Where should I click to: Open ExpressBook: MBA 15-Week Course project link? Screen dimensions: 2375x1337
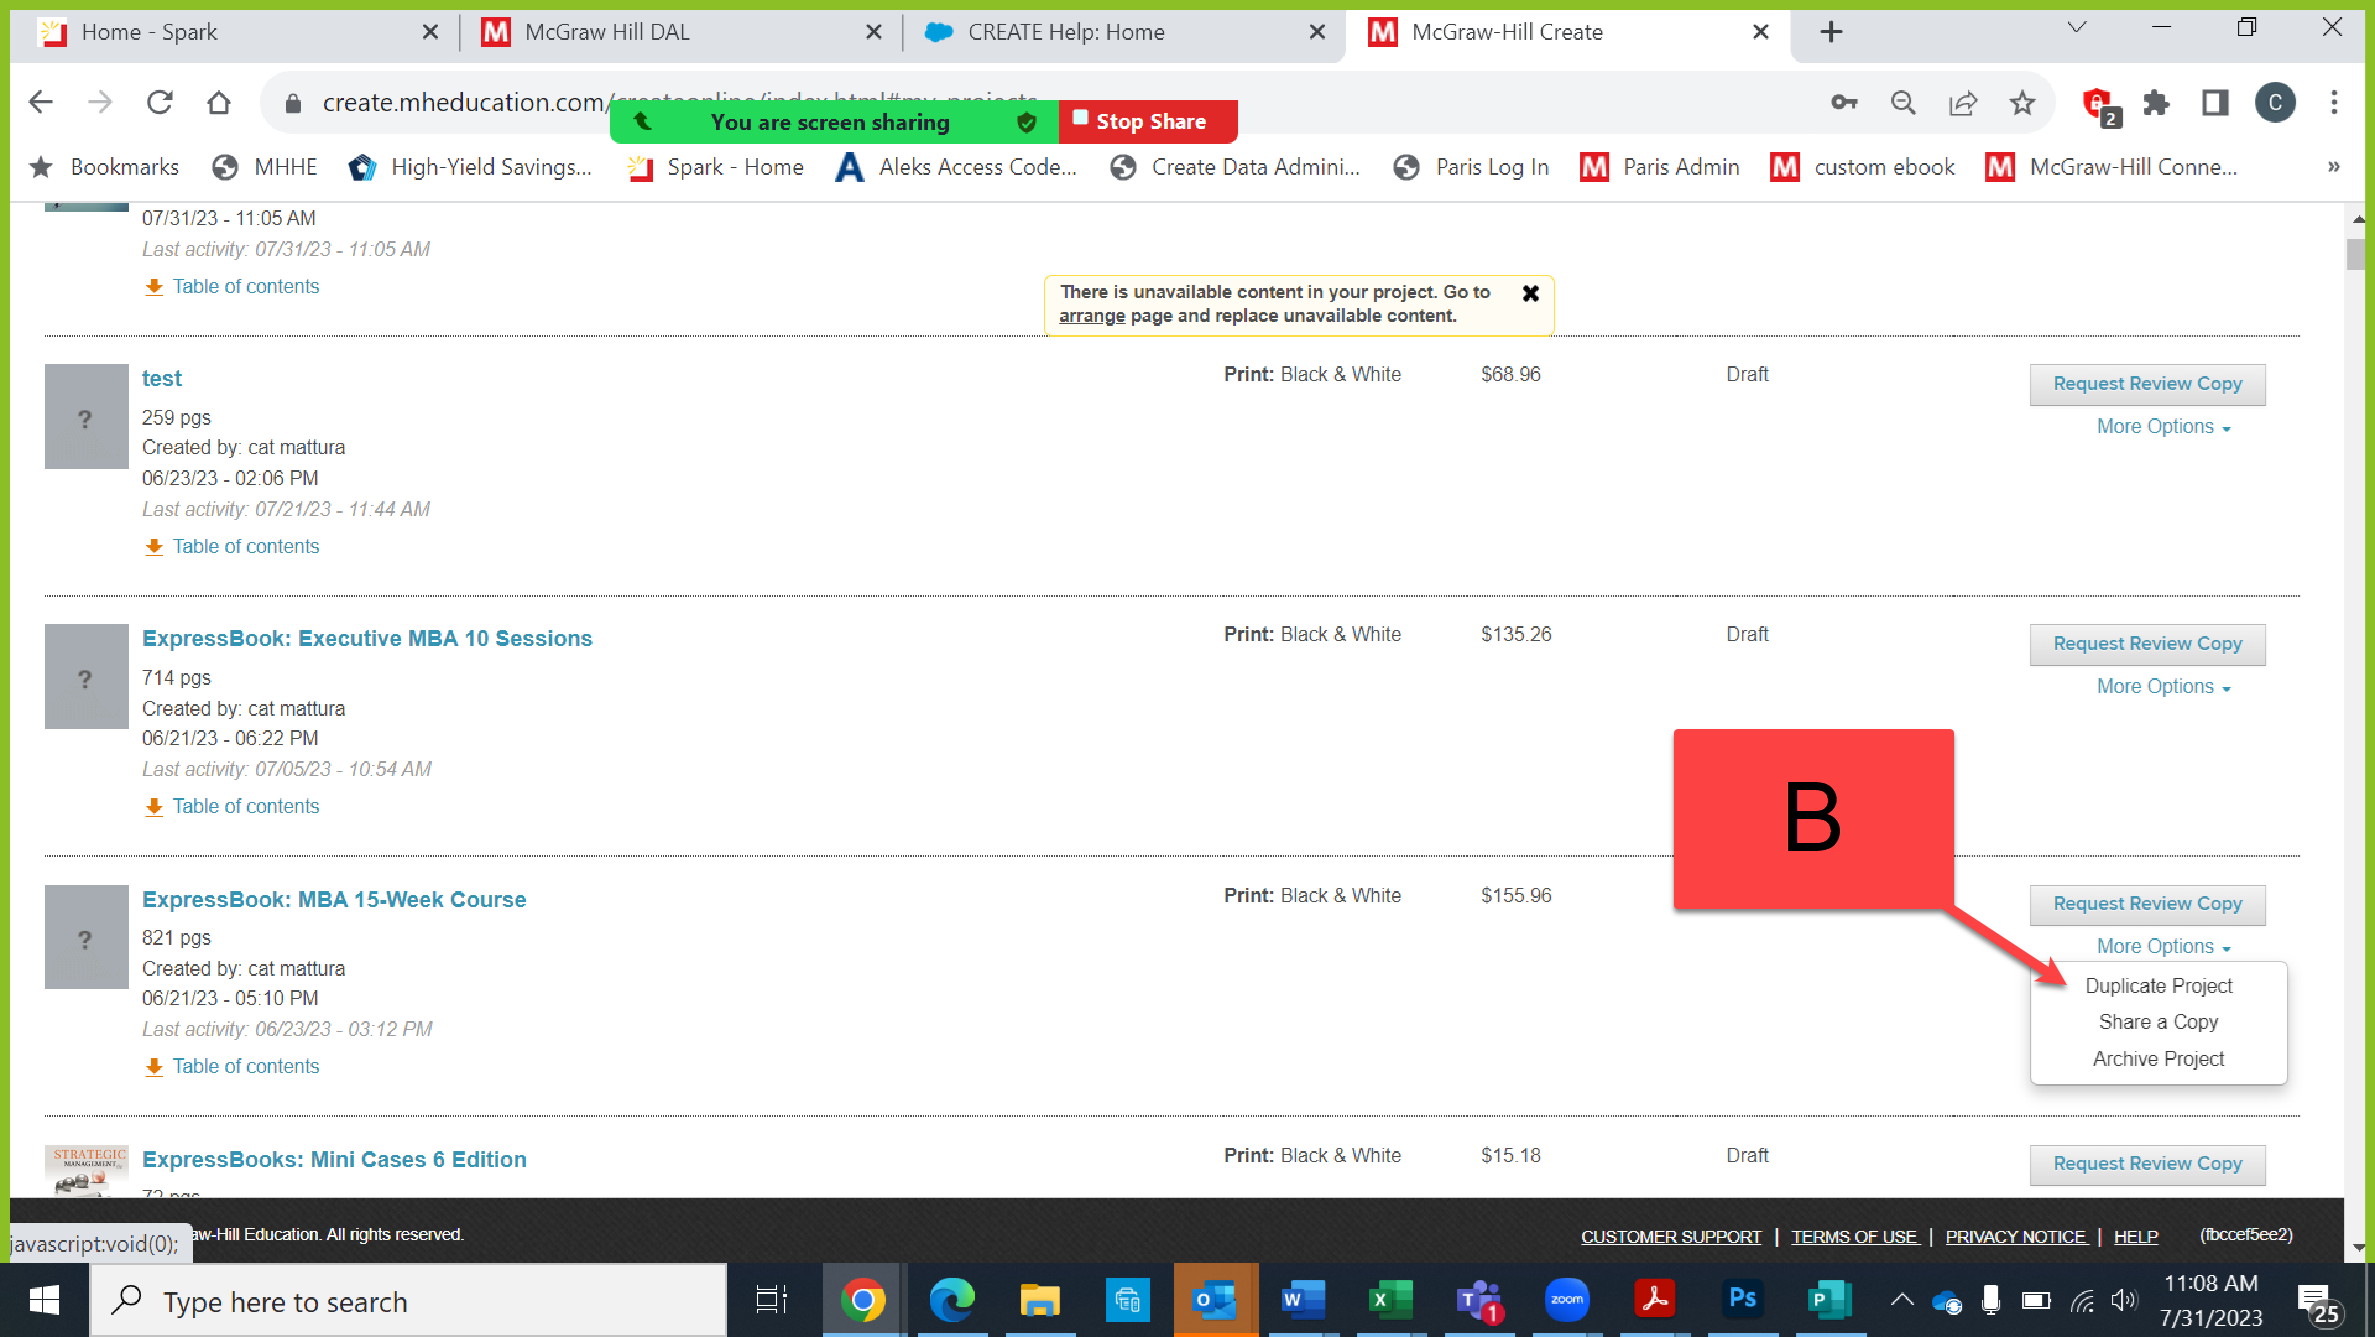pos(334,899)
